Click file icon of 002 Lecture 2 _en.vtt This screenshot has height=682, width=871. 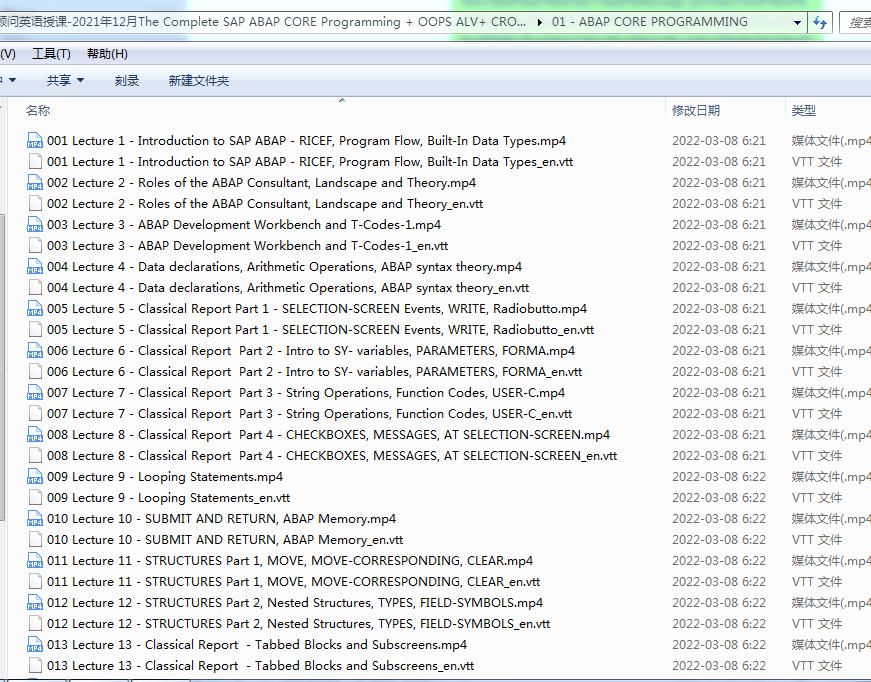(x=35, y=203)
